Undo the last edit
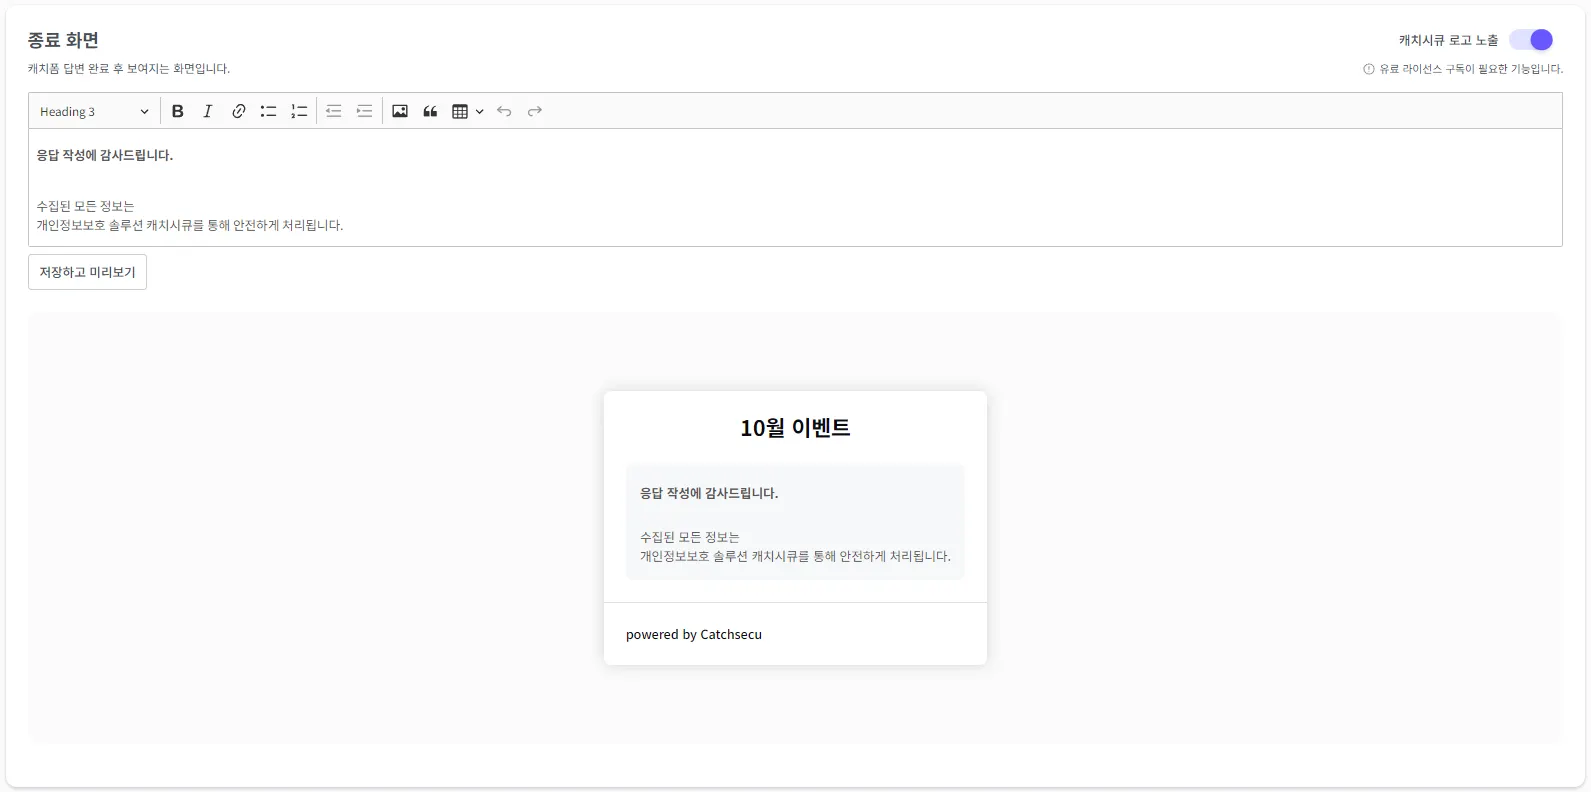The width and height of the screenshot is (1591, 792). (x=504, y=111)
